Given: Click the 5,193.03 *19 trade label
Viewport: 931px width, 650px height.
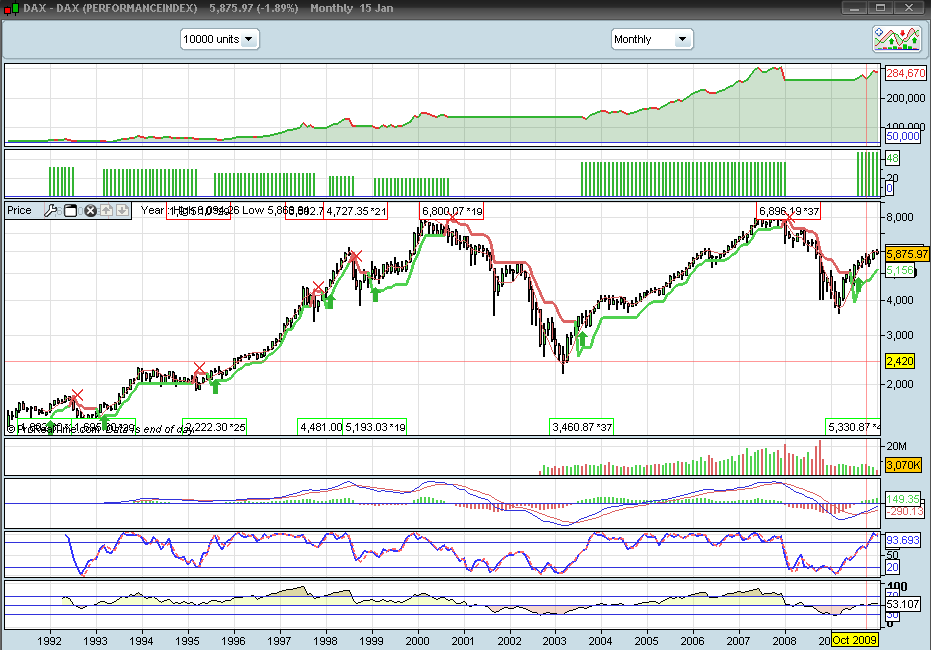Looking at the screenshot, I should (375, 427).
